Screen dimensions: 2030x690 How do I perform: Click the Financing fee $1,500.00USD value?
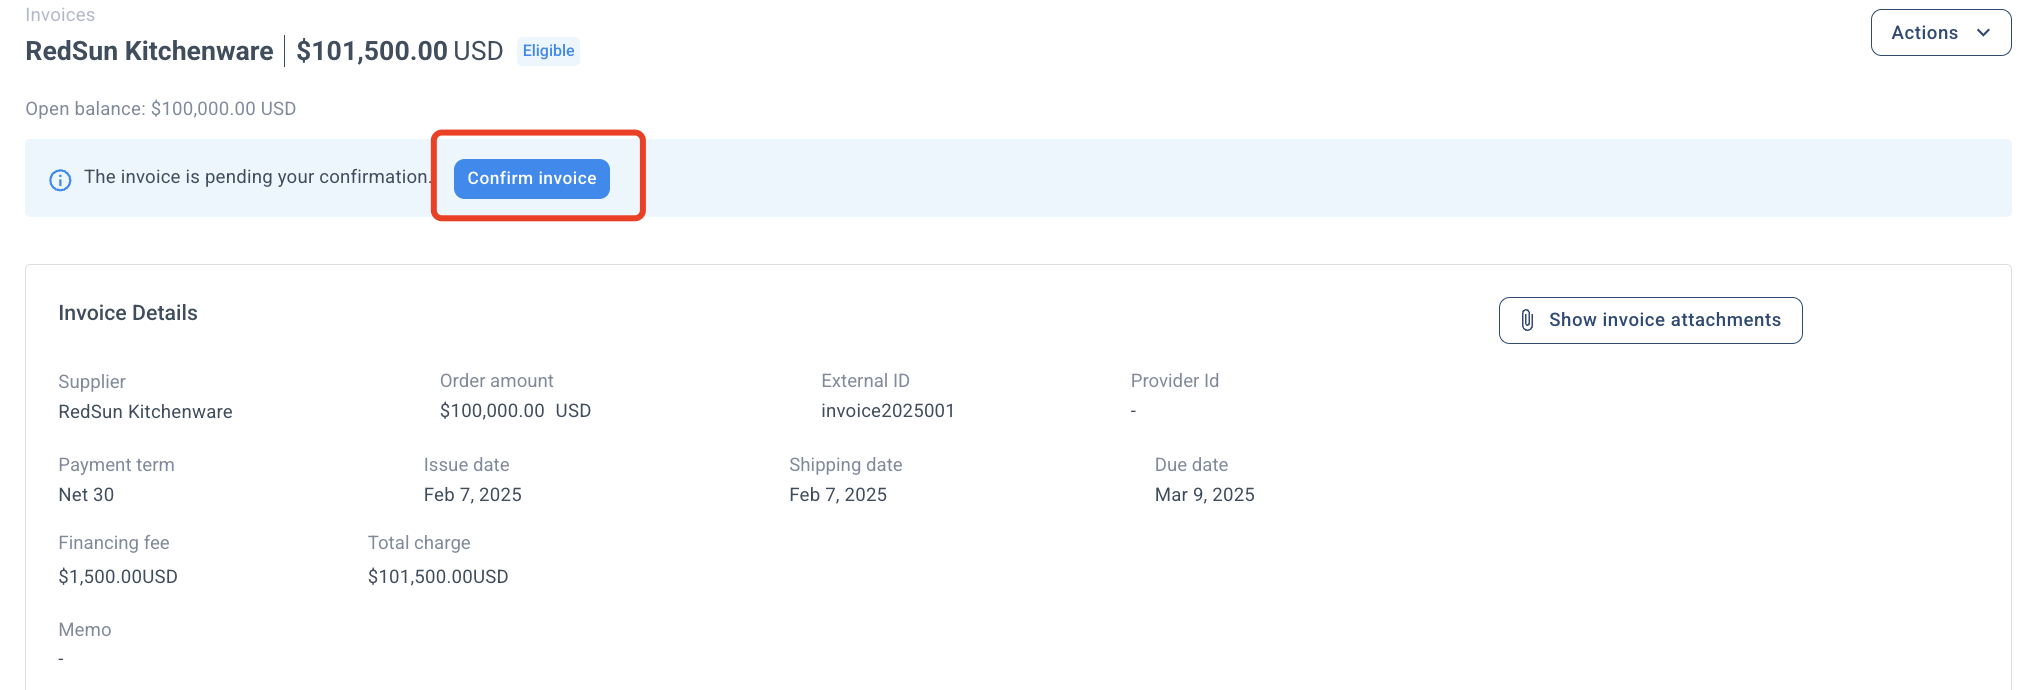(x=118, y=577)
